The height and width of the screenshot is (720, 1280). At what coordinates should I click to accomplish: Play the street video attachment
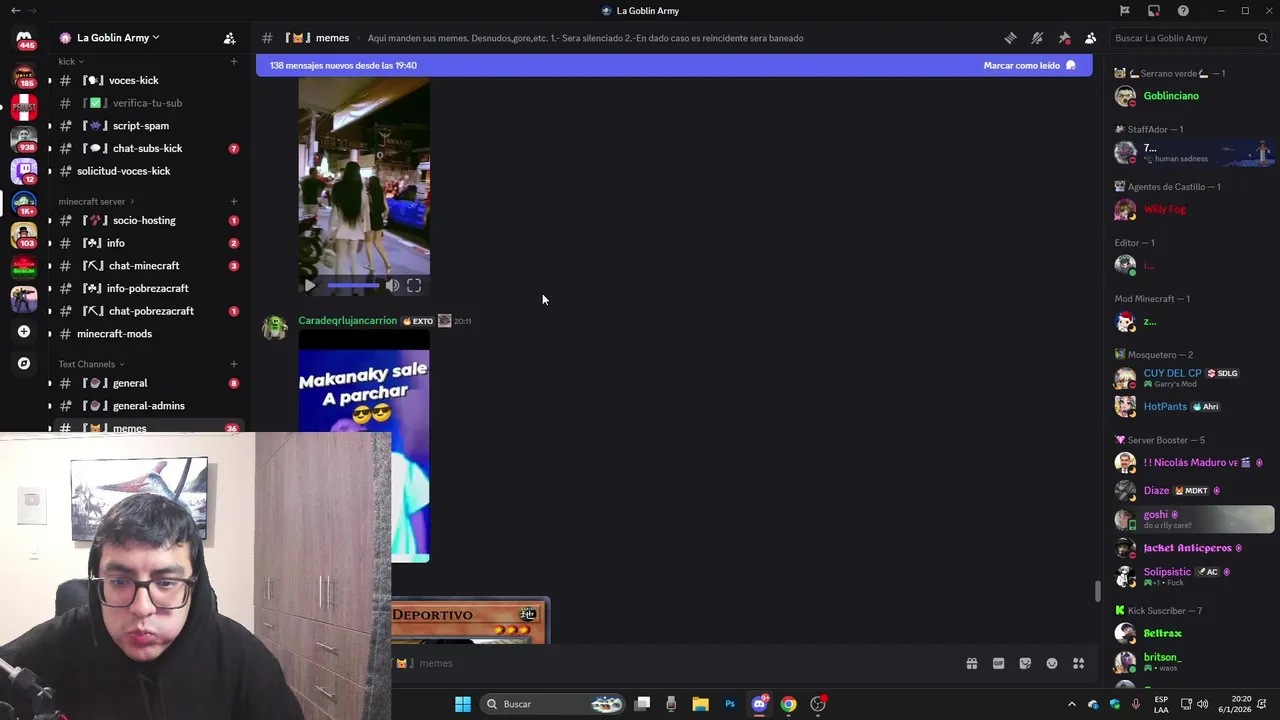click(x=310, y=286)
